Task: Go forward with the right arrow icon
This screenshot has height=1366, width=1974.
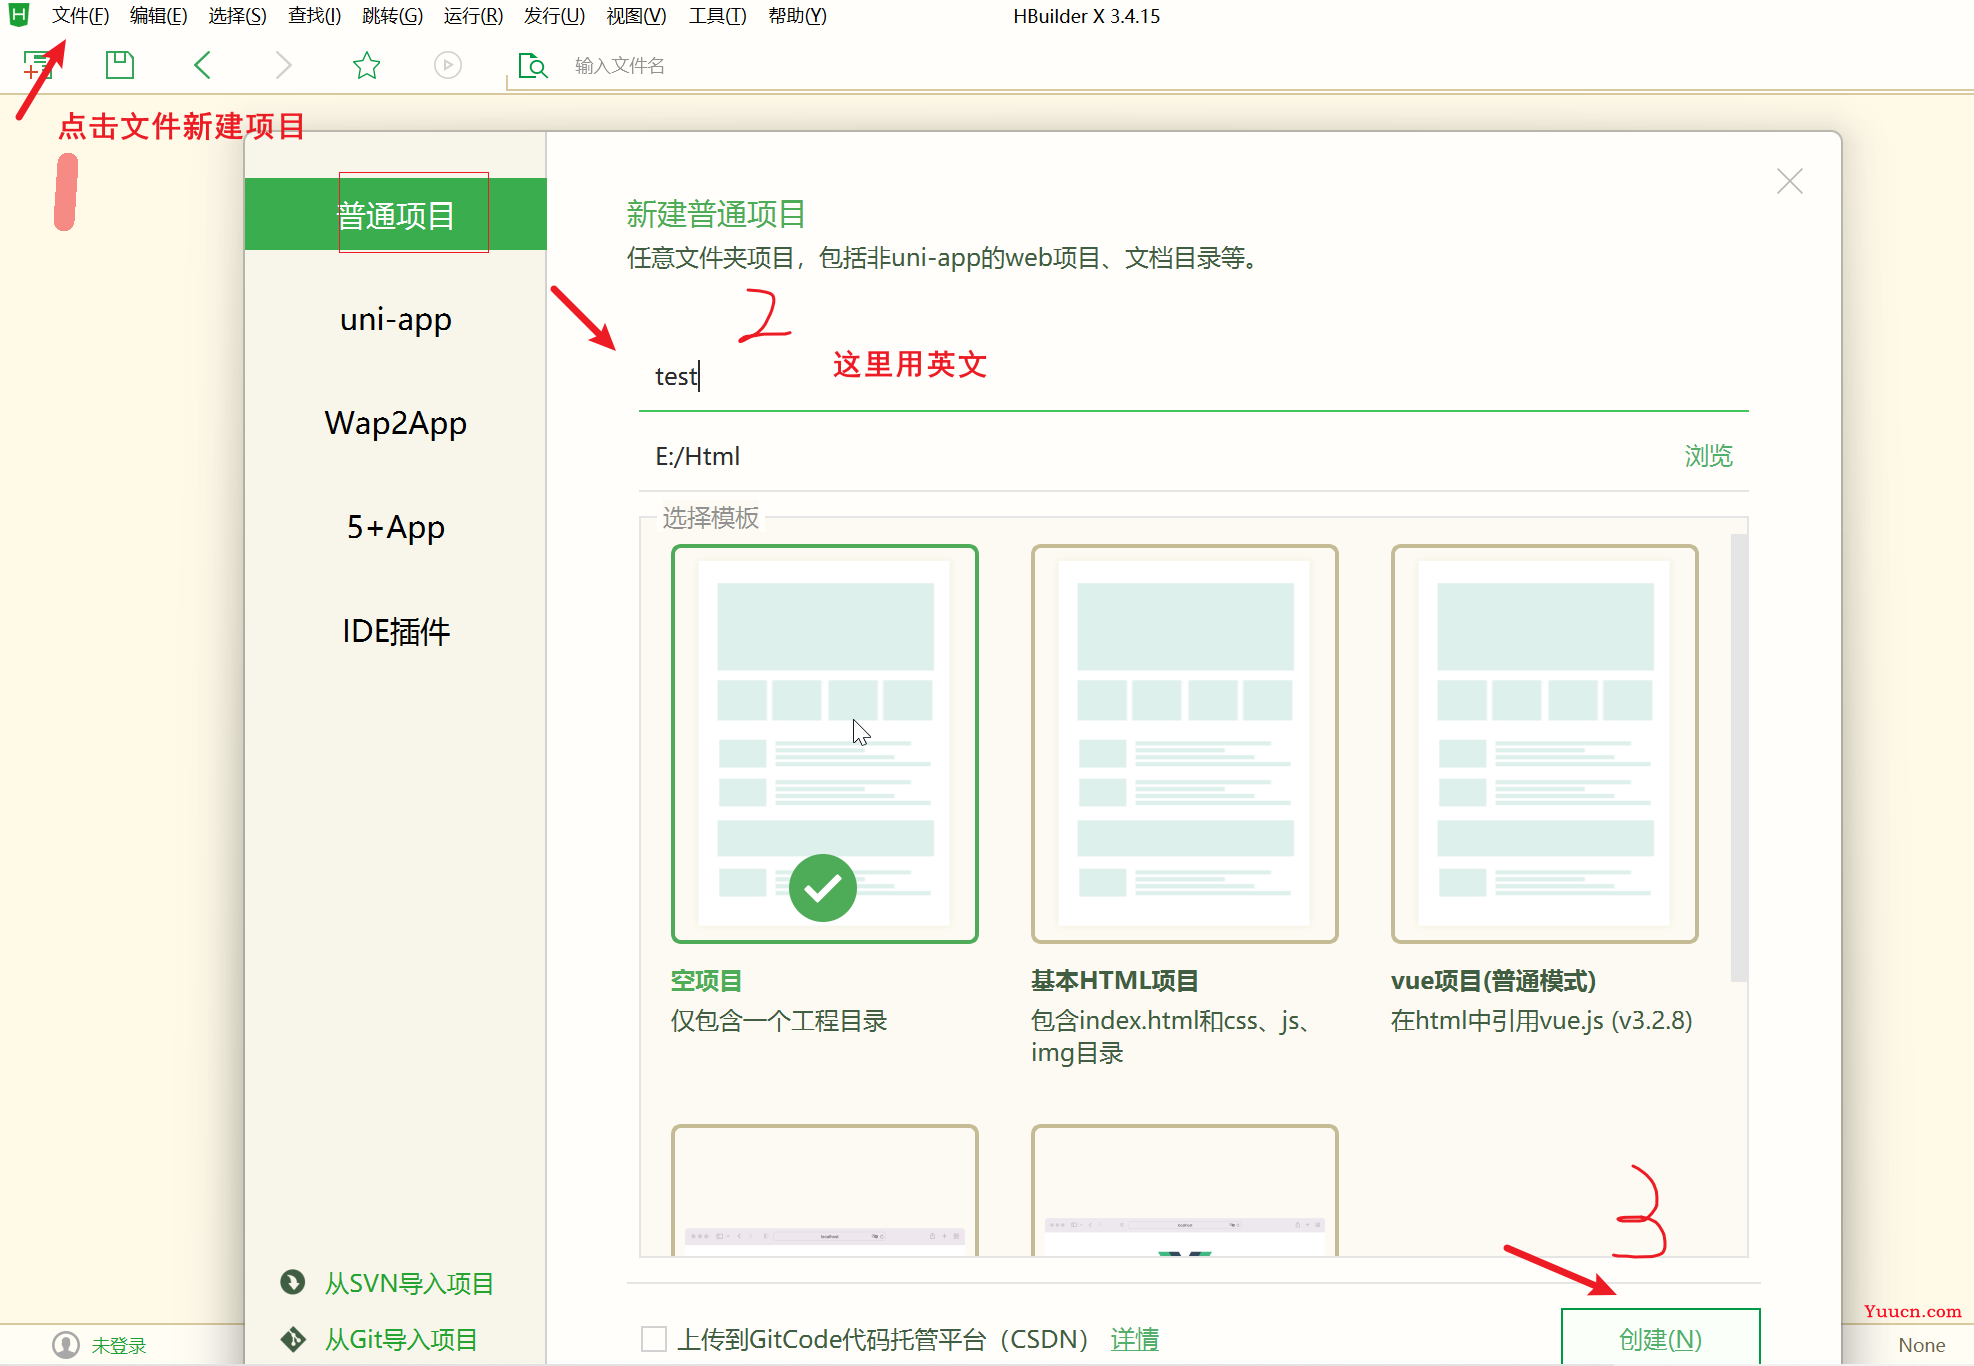Action: point(284,65)
